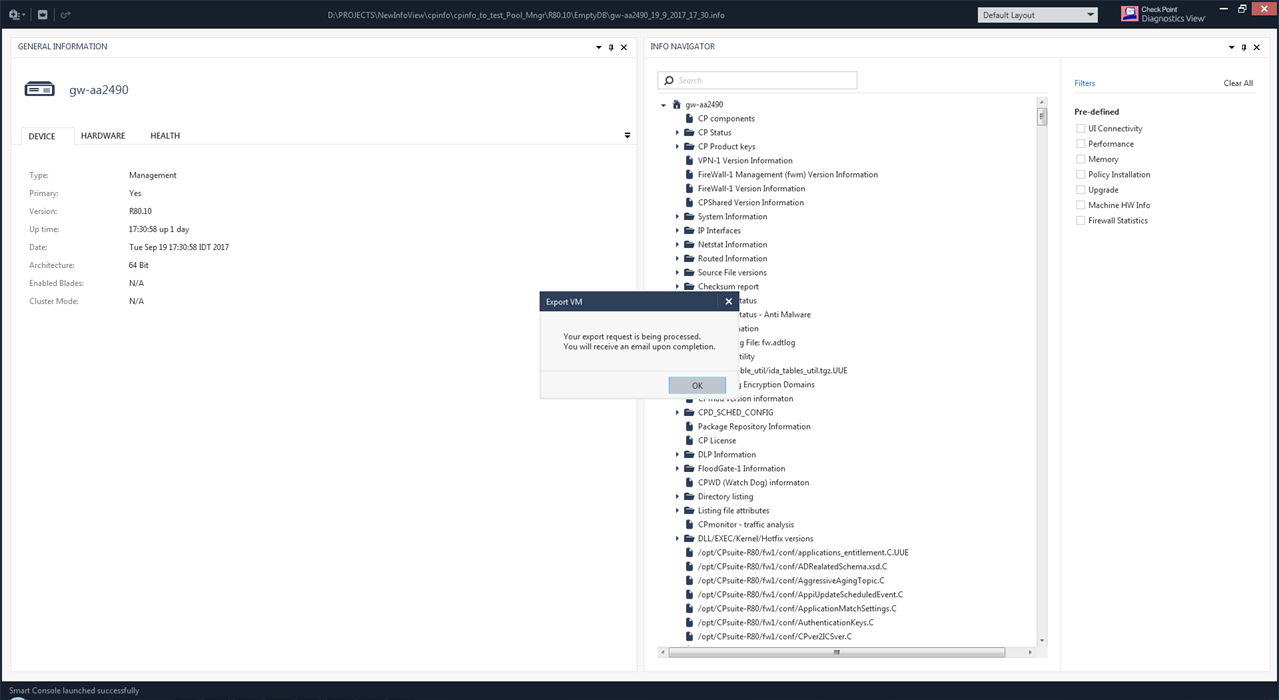Viewport: 1279px width, 700px height.
Task: Expand the CP Status tree node
Action: click(677, 132)
